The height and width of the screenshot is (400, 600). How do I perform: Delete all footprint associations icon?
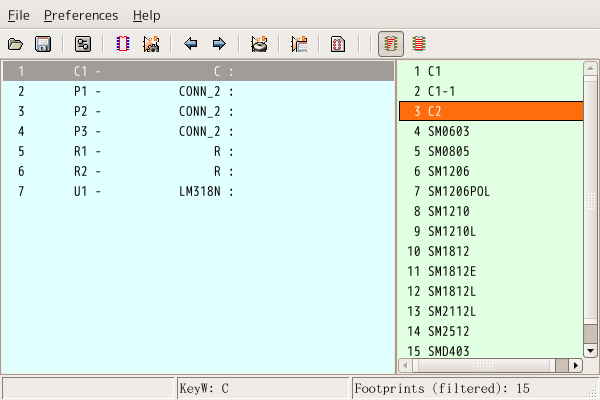[259, 44]
